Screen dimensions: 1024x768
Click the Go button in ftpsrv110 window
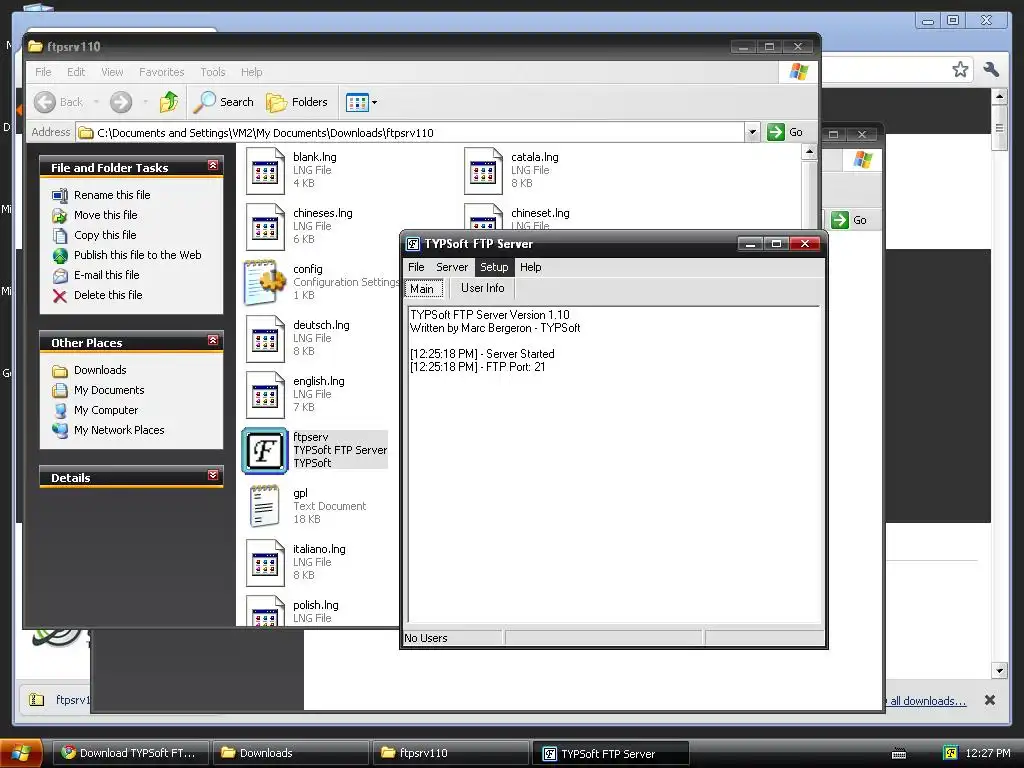click(786, 133)
